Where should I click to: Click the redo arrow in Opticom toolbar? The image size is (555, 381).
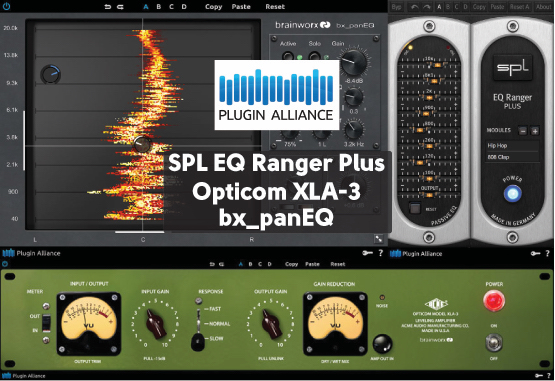(221, 264)
